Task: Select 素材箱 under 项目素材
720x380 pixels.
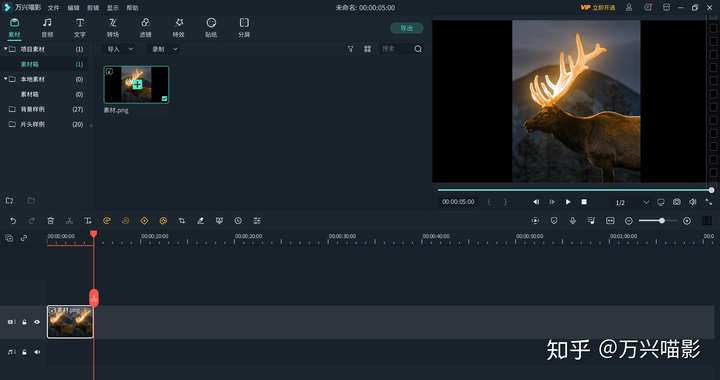Action: click(x=30, y=64)
